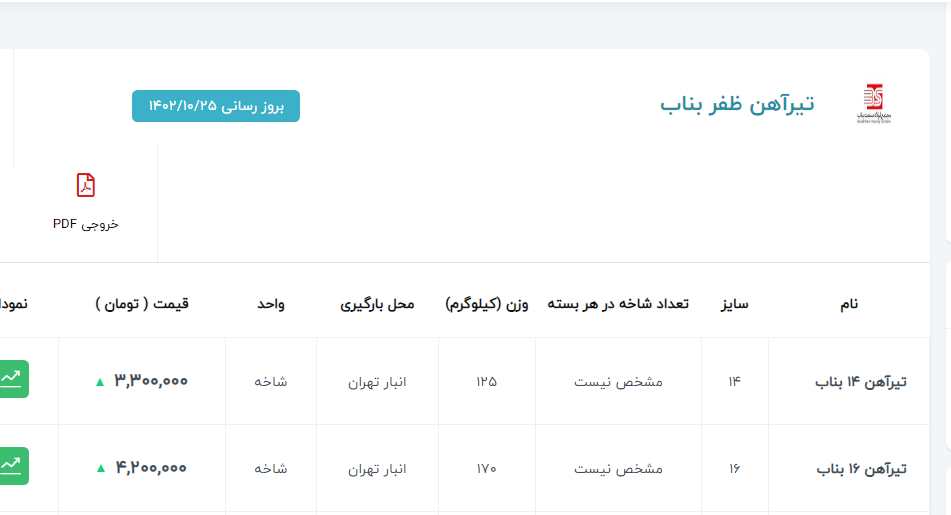The image size is (951, 515).
Task: Click the نام column header
Action: [848, 304]
